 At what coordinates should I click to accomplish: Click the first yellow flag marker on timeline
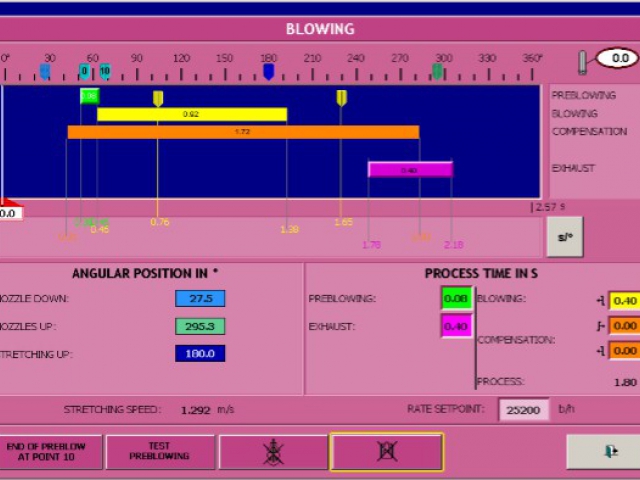(x=158, y=97)
